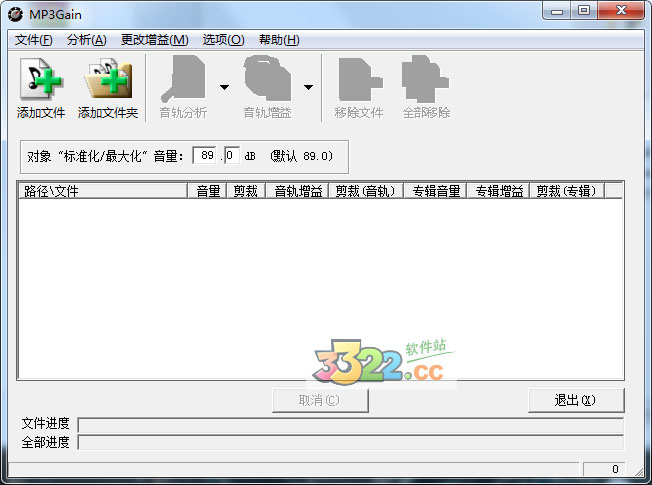This screenshot has width=652, height=485.
Task: Open the 文件(F) menu
Action: coord(34,40)
